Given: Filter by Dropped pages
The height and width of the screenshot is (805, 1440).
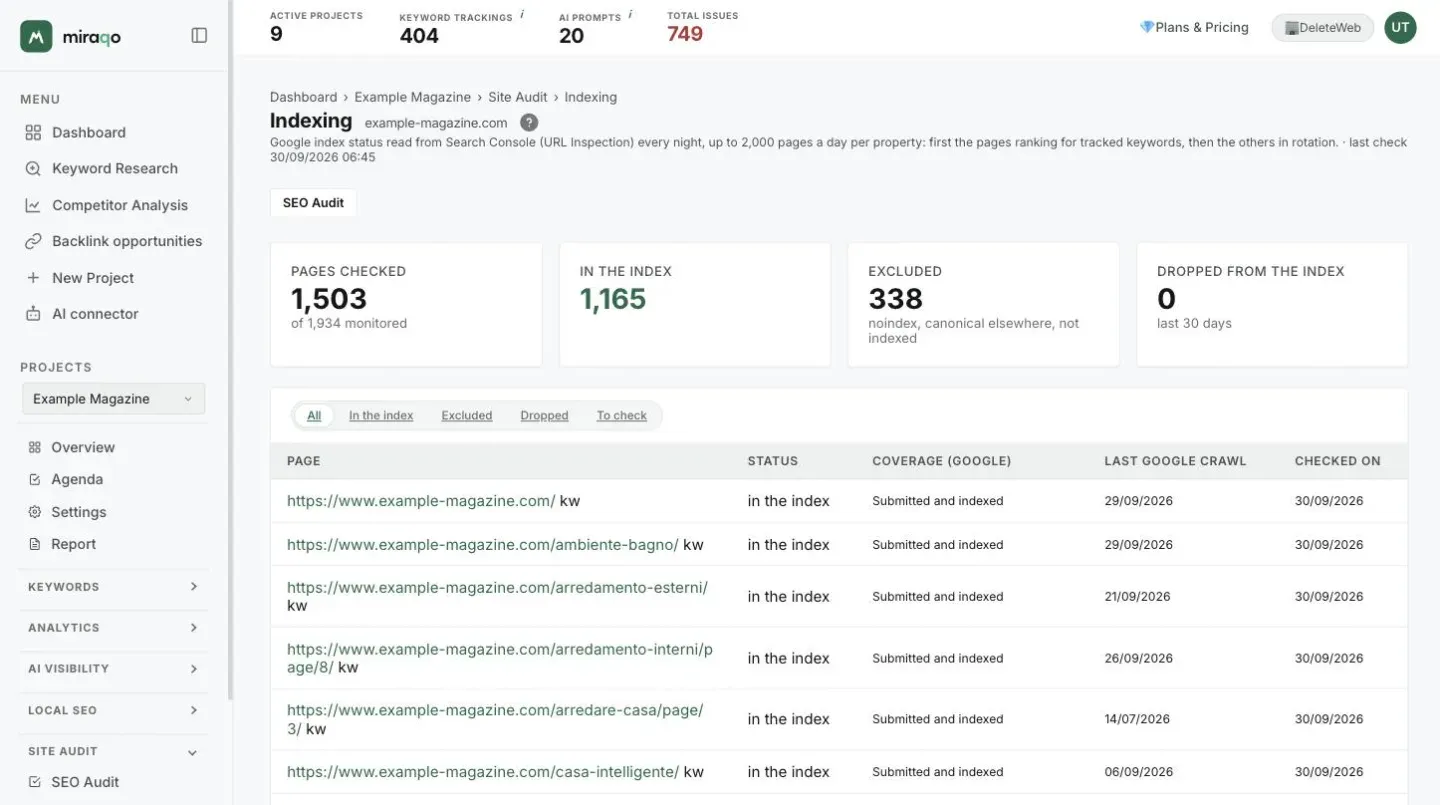Looking at the screenshot, I should tap(544, 416).
